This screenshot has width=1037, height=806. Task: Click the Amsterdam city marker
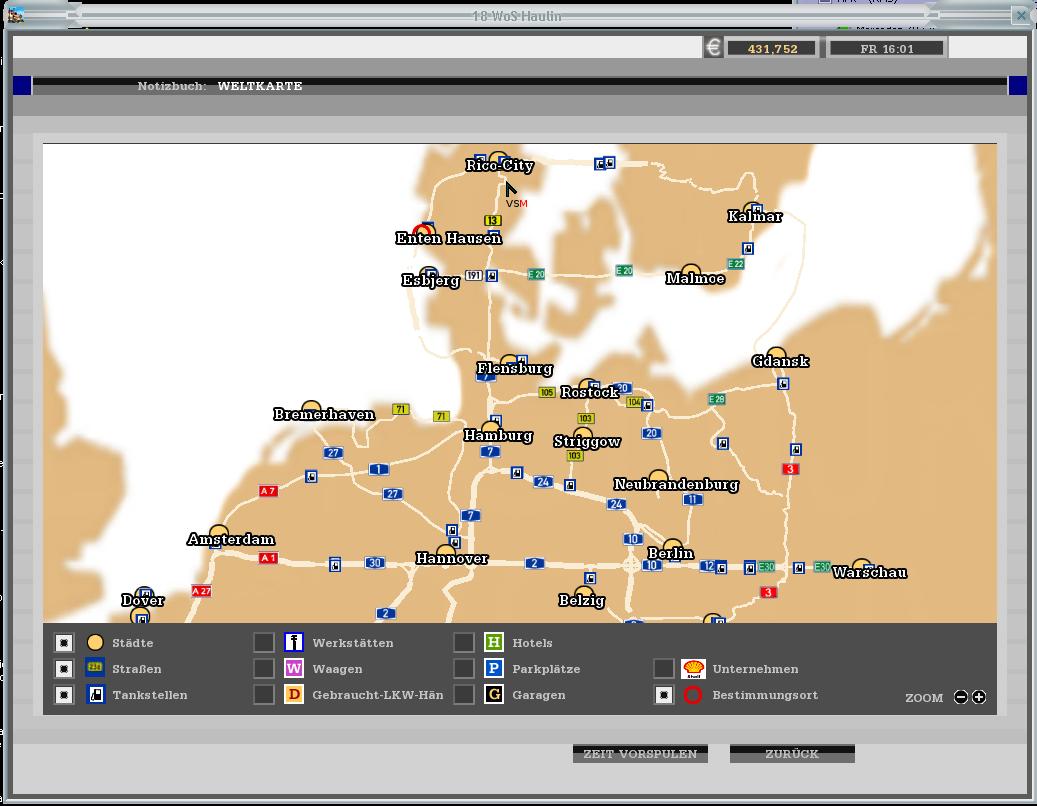tap(219, 532)
